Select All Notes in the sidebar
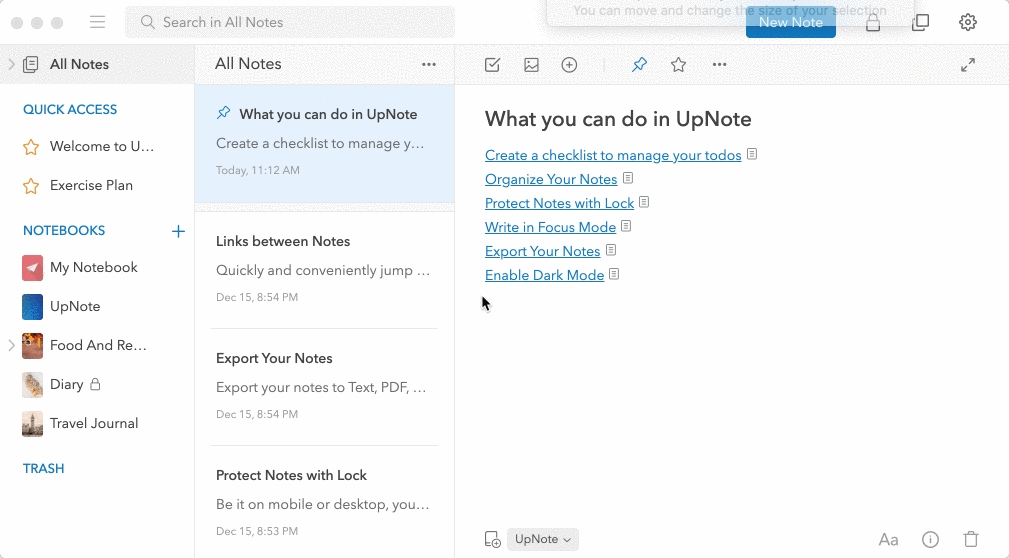 [97, 64]
